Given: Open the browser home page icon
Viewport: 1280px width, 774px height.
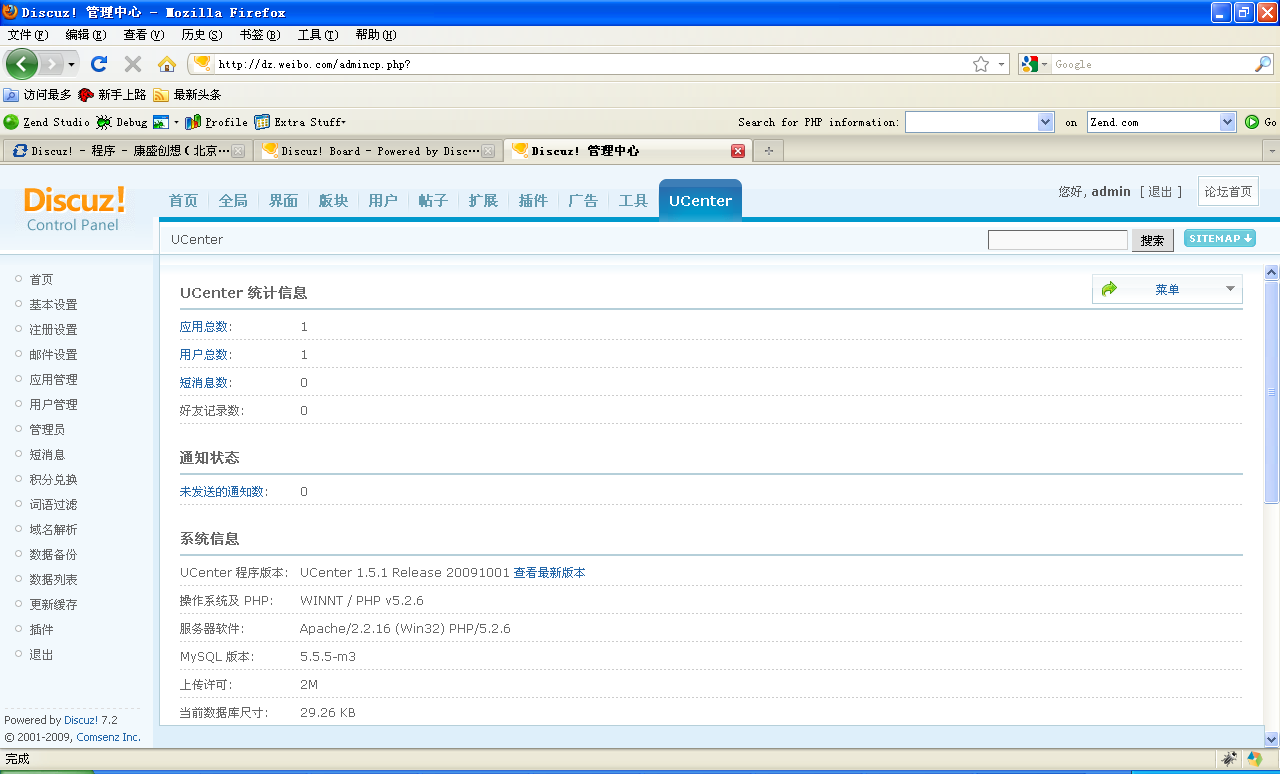Looking at the screenshot, I should (x=167, y=64).
